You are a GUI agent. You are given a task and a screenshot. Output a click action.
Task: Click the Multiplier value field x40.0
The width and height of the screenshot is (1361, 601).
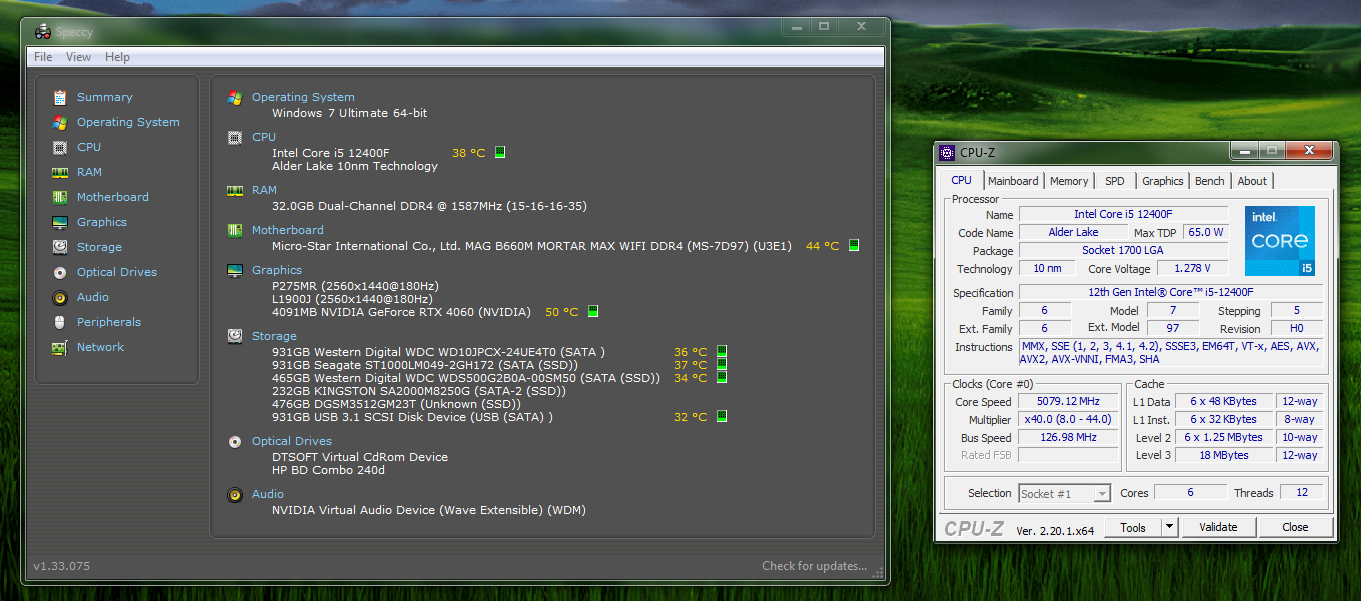(x=1068, y=419)
